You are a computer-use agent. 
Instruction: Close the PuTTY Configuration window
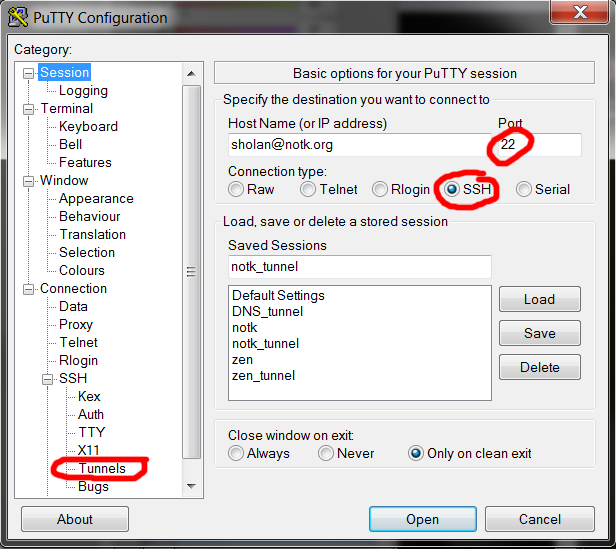pos(580,12)
